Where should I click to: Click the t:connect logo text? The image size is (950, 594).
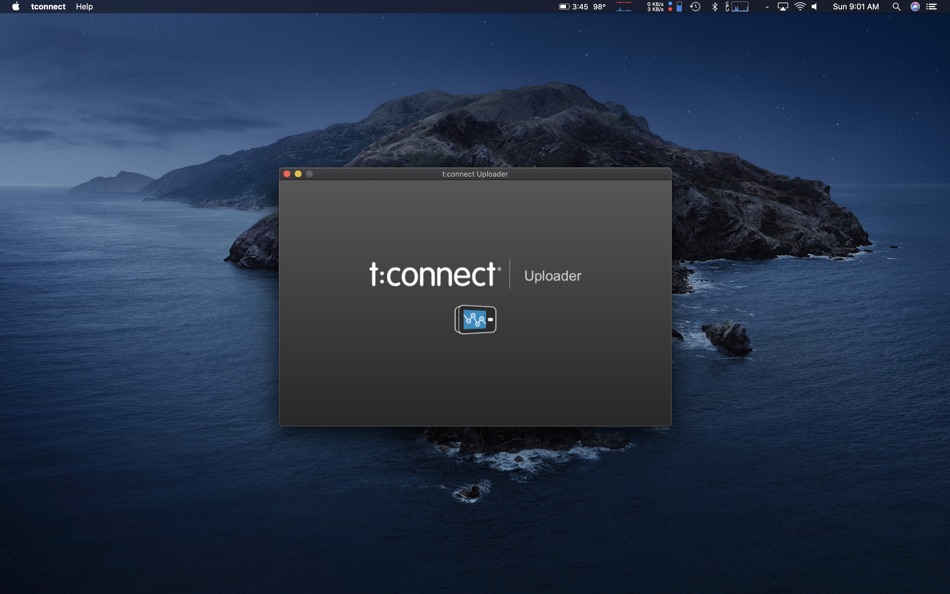click(434, 275)
